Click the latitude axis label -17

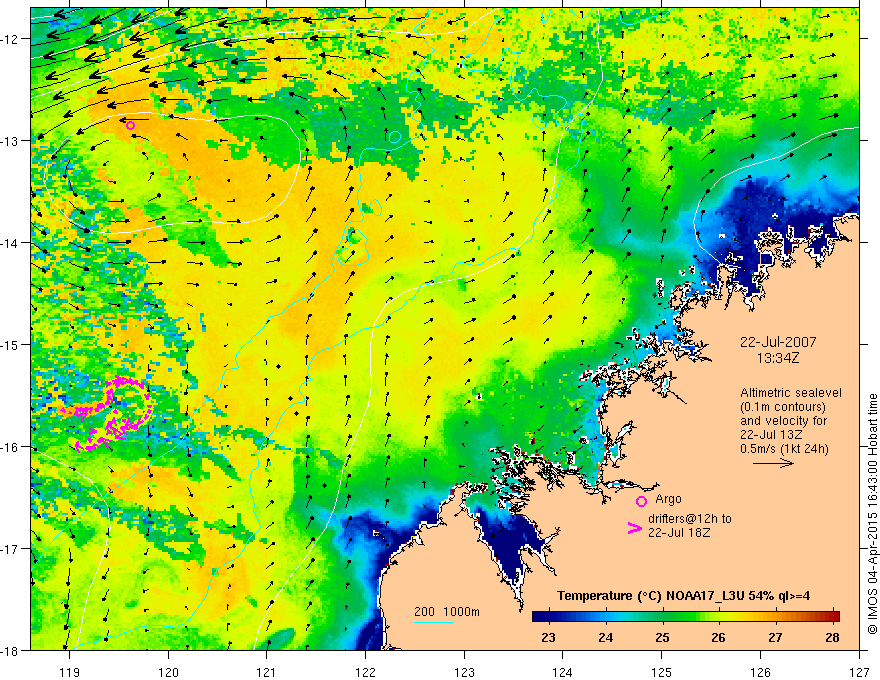point(12,549)
